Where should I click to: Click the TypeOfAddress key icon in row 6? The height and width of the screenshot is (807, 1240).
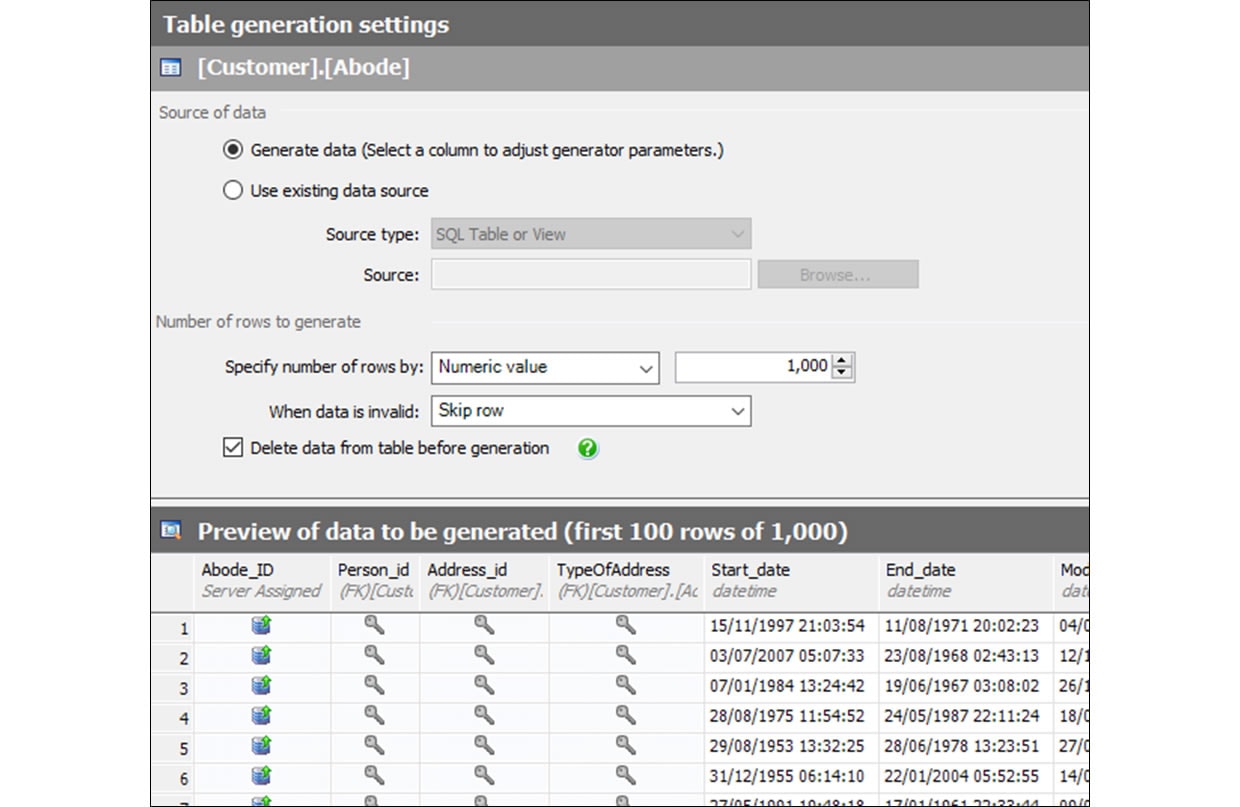(626, 776)
